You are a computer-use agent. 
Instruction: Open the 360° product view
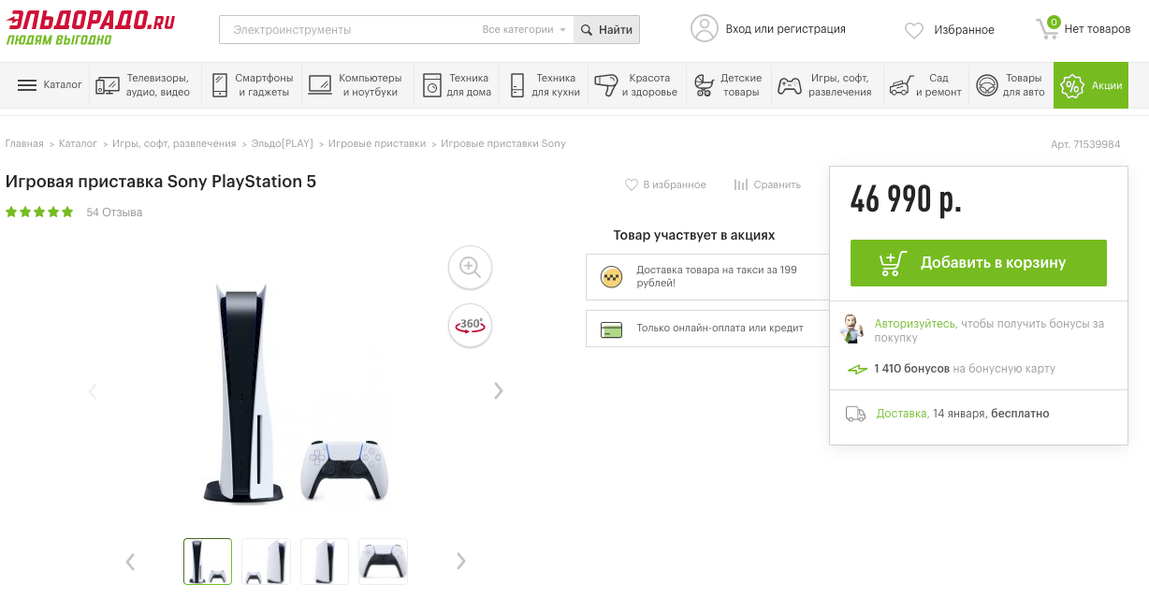[470, 325]
